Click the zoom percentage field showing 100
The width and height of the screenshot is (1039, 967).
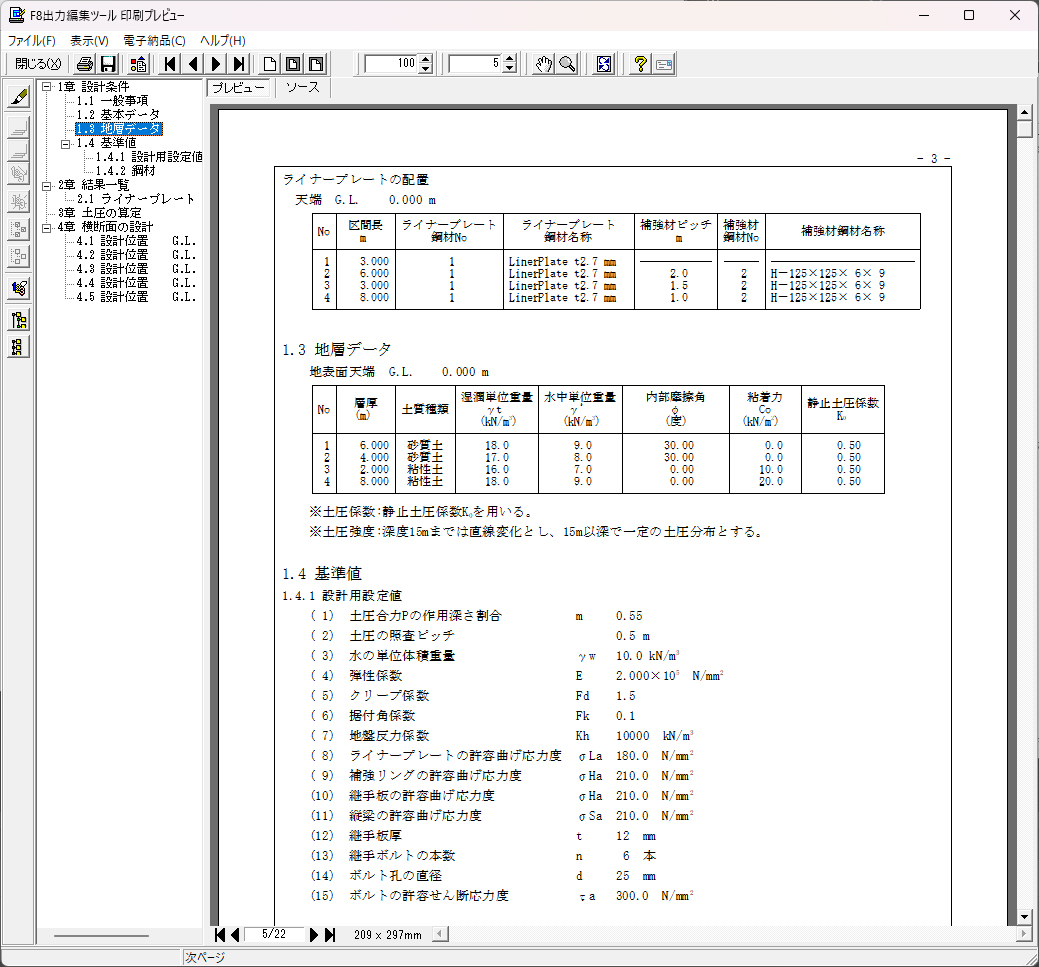392,64
